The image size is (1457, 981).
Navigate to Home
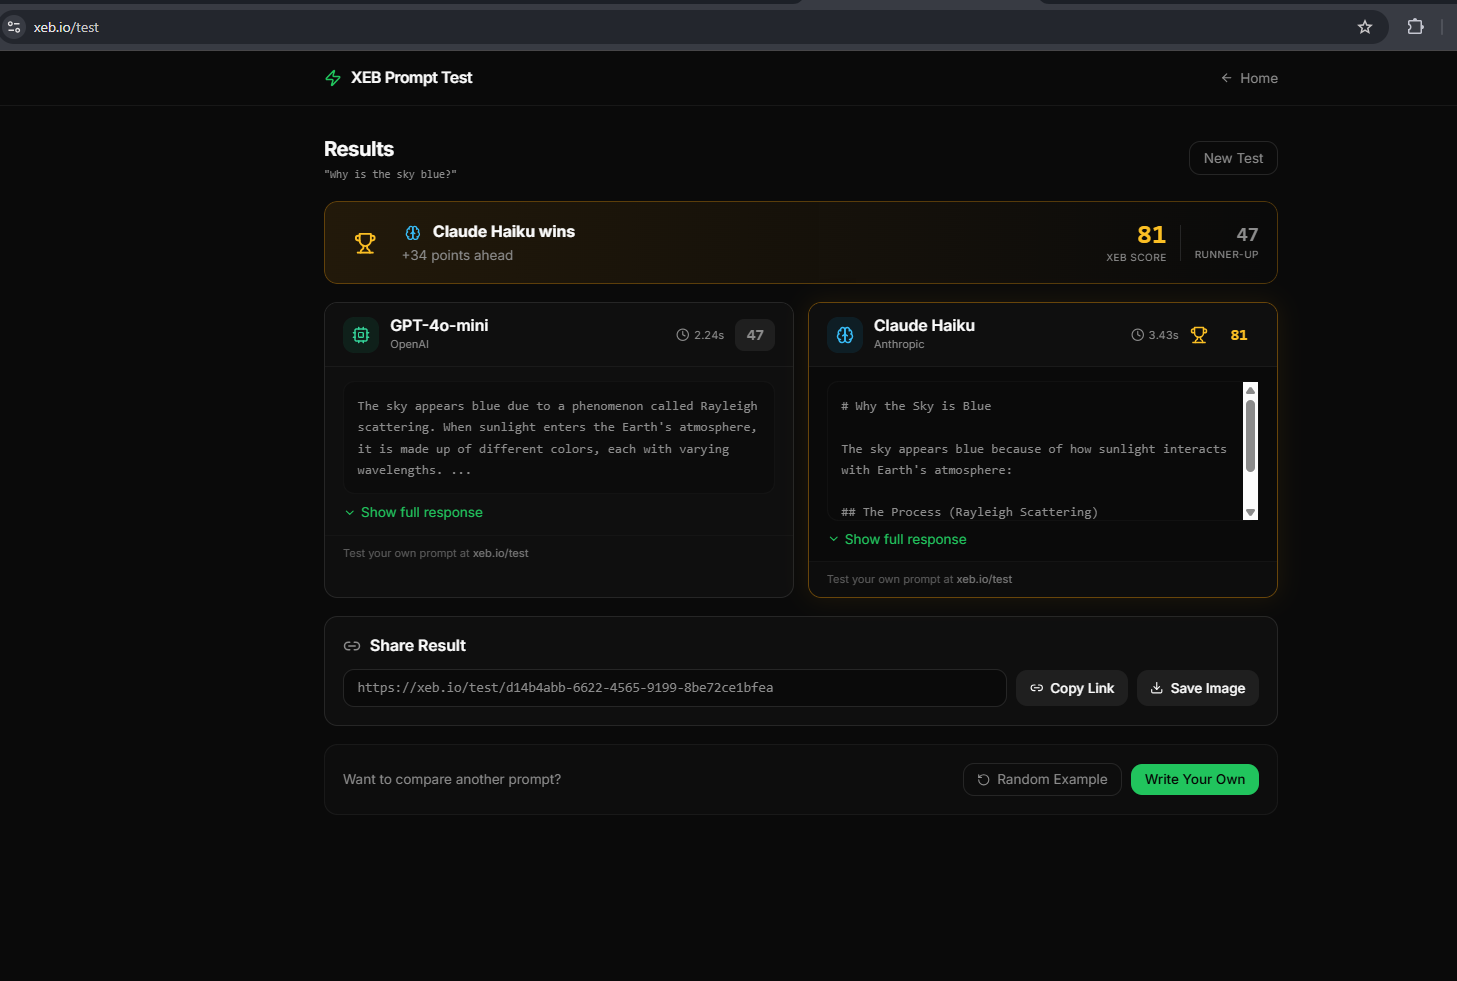[x=1258, y=77]
